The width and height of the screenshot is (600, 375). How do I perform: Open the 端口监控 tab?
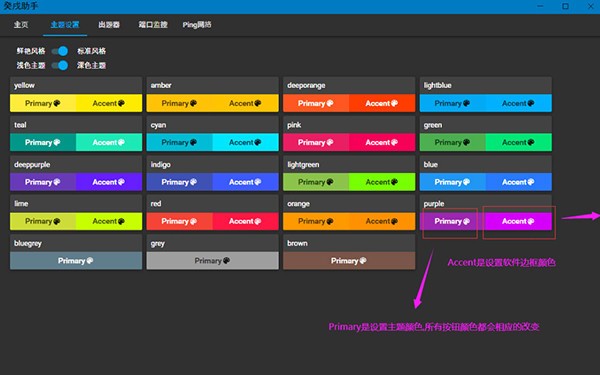pyautogui.click(x=153, y=25)
